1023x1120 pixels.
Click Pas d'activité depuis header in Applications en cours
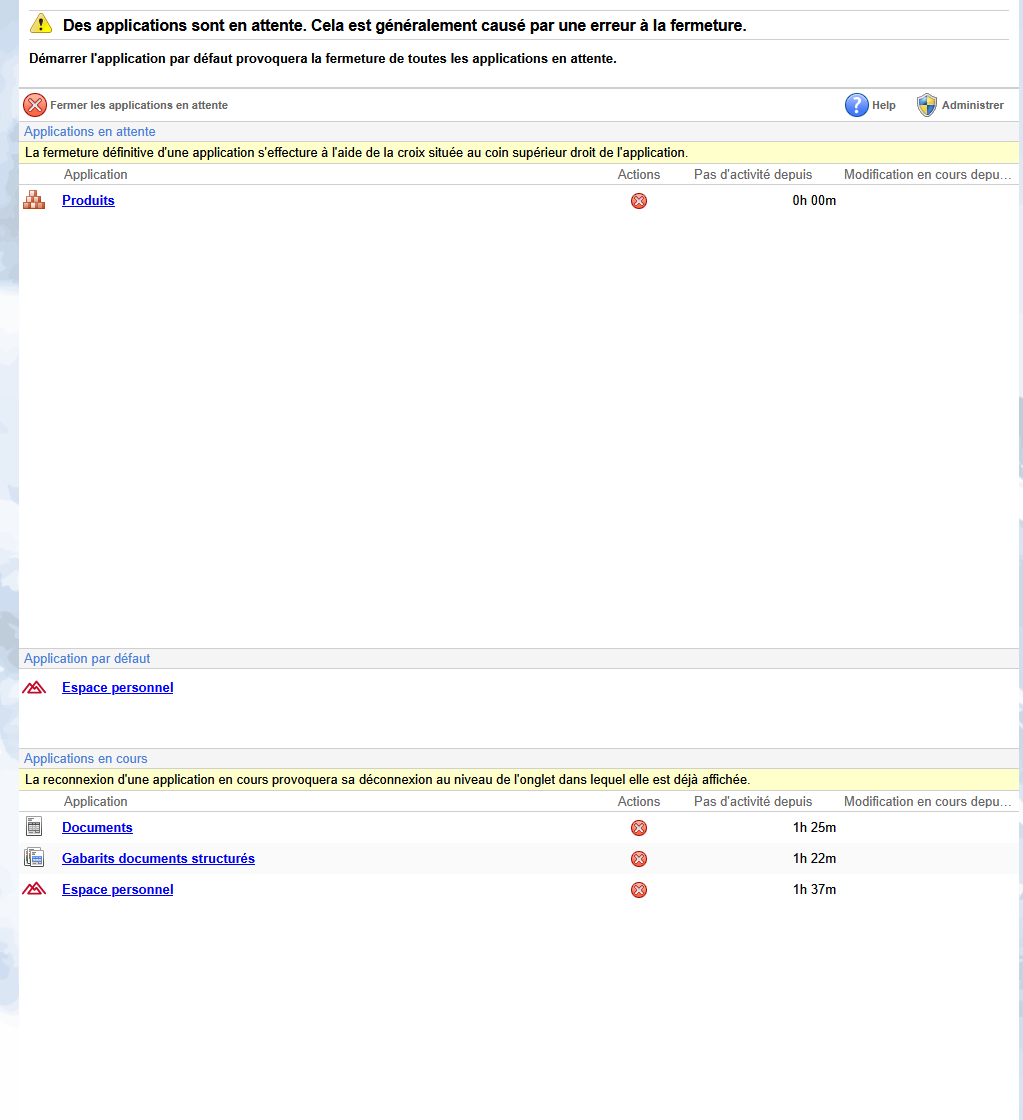click(753, 801)
